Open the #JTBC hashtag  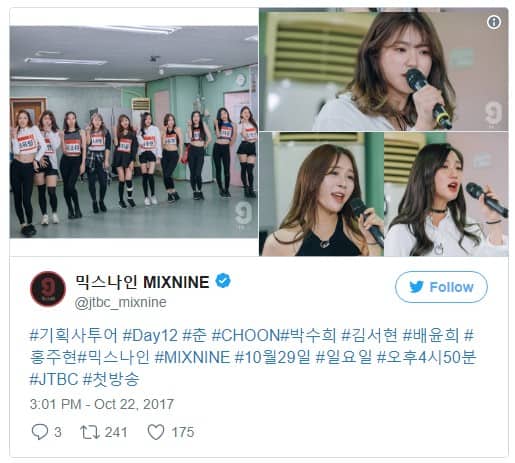coord(54,379)
